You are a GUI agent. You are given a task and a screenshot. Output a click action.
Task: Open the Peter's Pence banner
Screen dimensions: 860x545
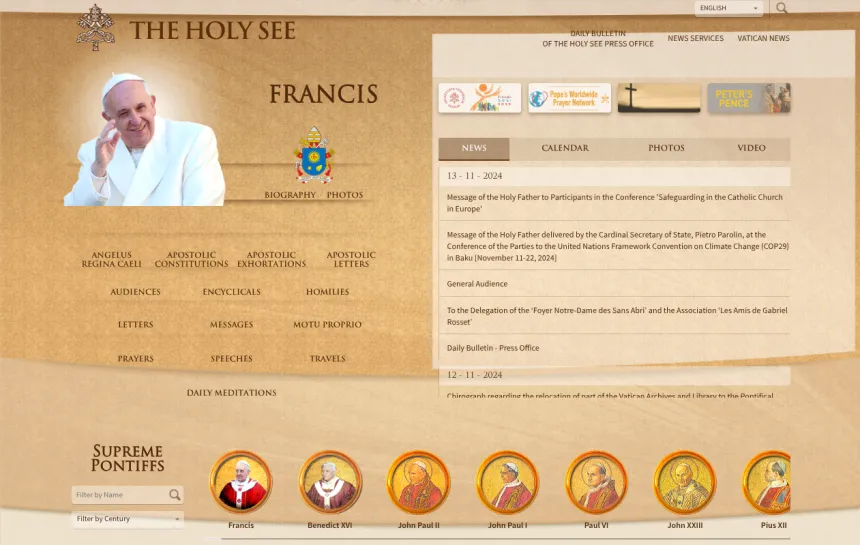(x=749, y=98)
